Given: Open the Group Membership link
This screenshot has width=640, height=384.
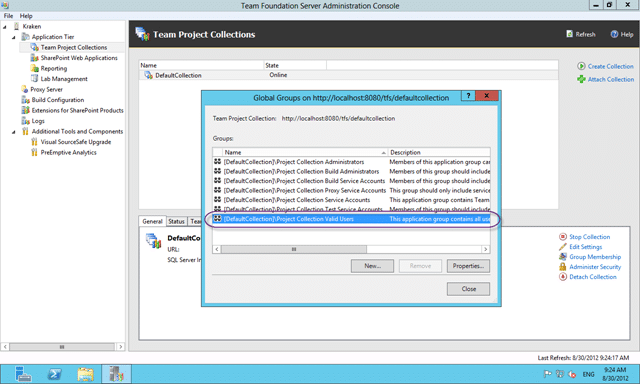Looking at the screenshot, I should pyautogui.click(x=595, y=257).
